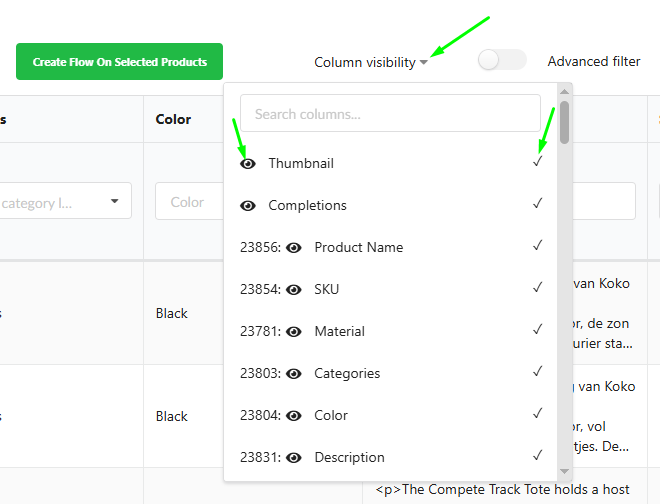Click the eye icon beside Product Name
This screenshot has width=660, height=504.
pos(294,247)
